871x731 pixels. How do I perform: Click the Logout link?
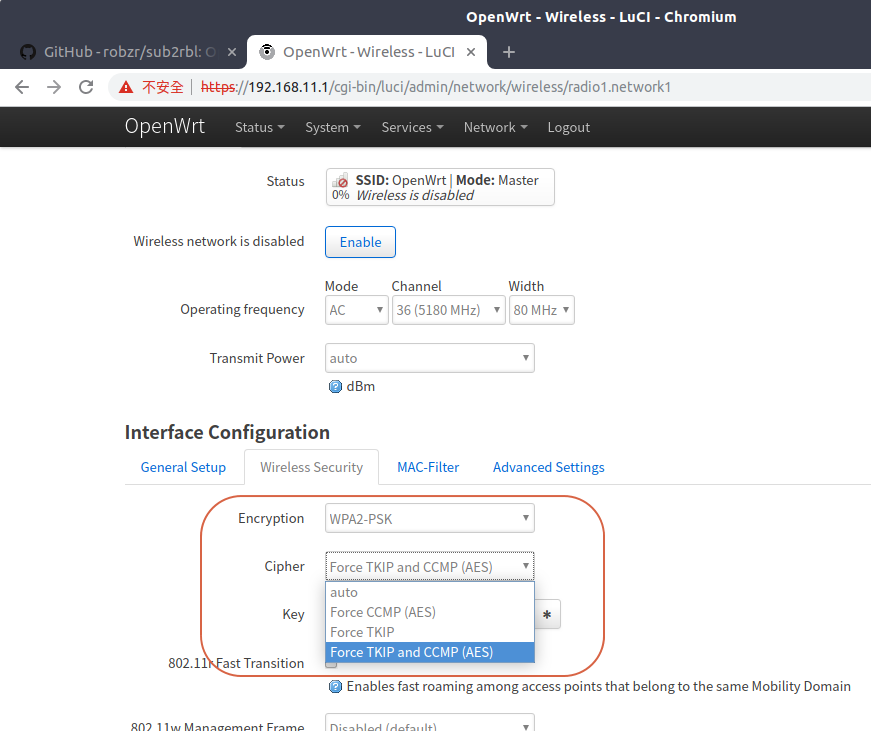coord(568,127)
